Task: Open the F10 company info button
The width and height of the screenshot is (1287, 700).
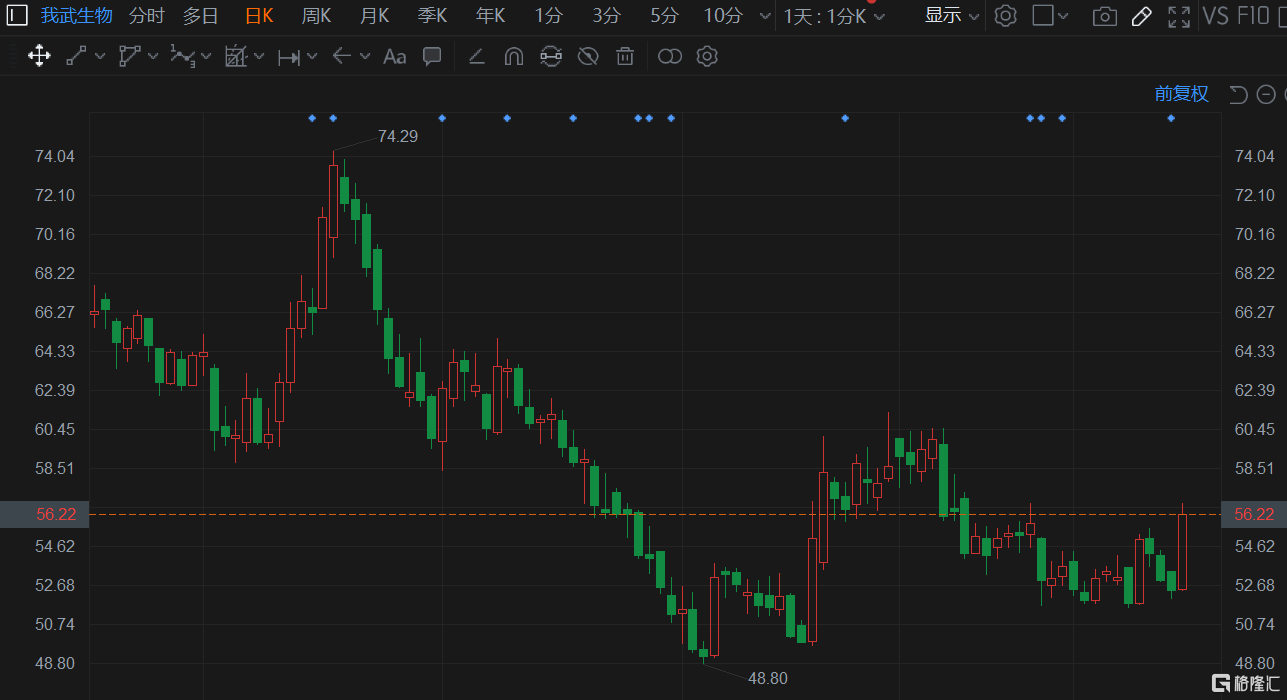Action: [x=1255, y=16]
